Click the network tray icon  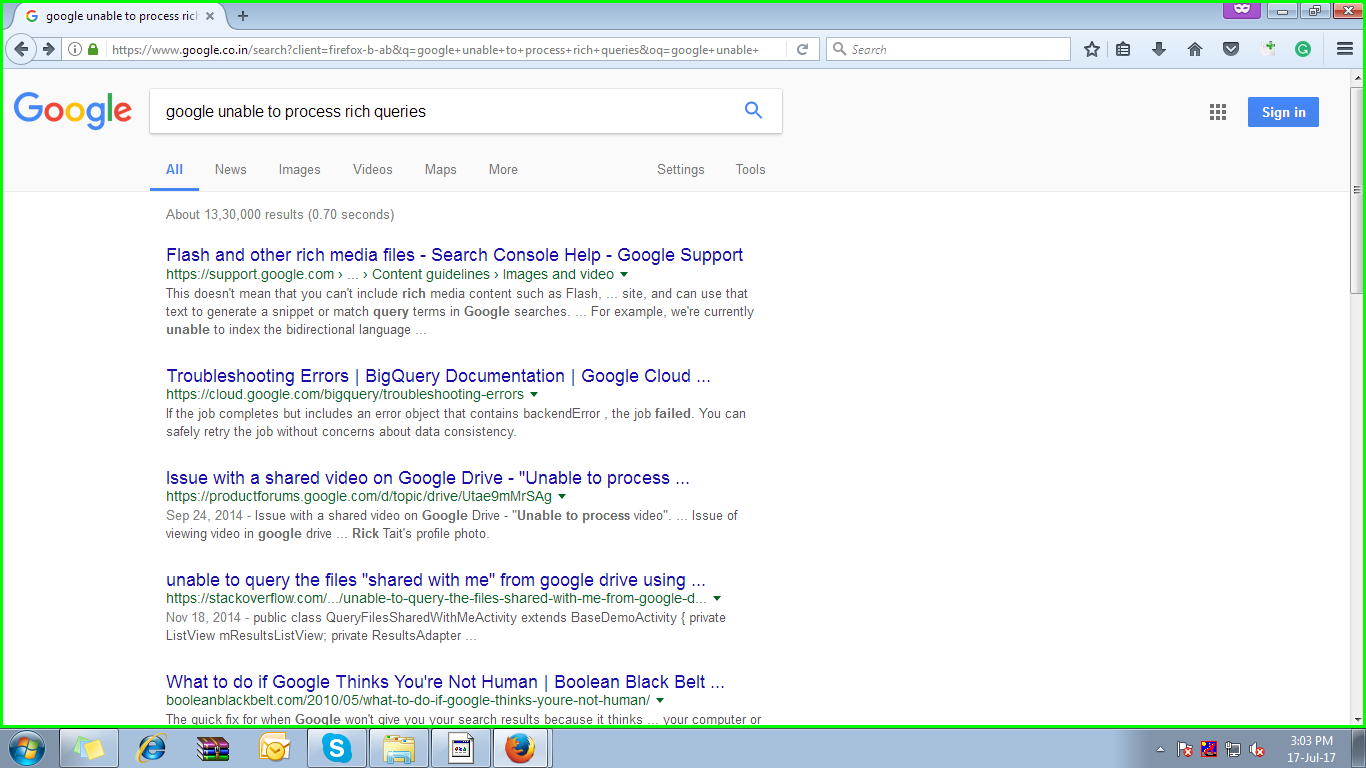coord(1233,749)
